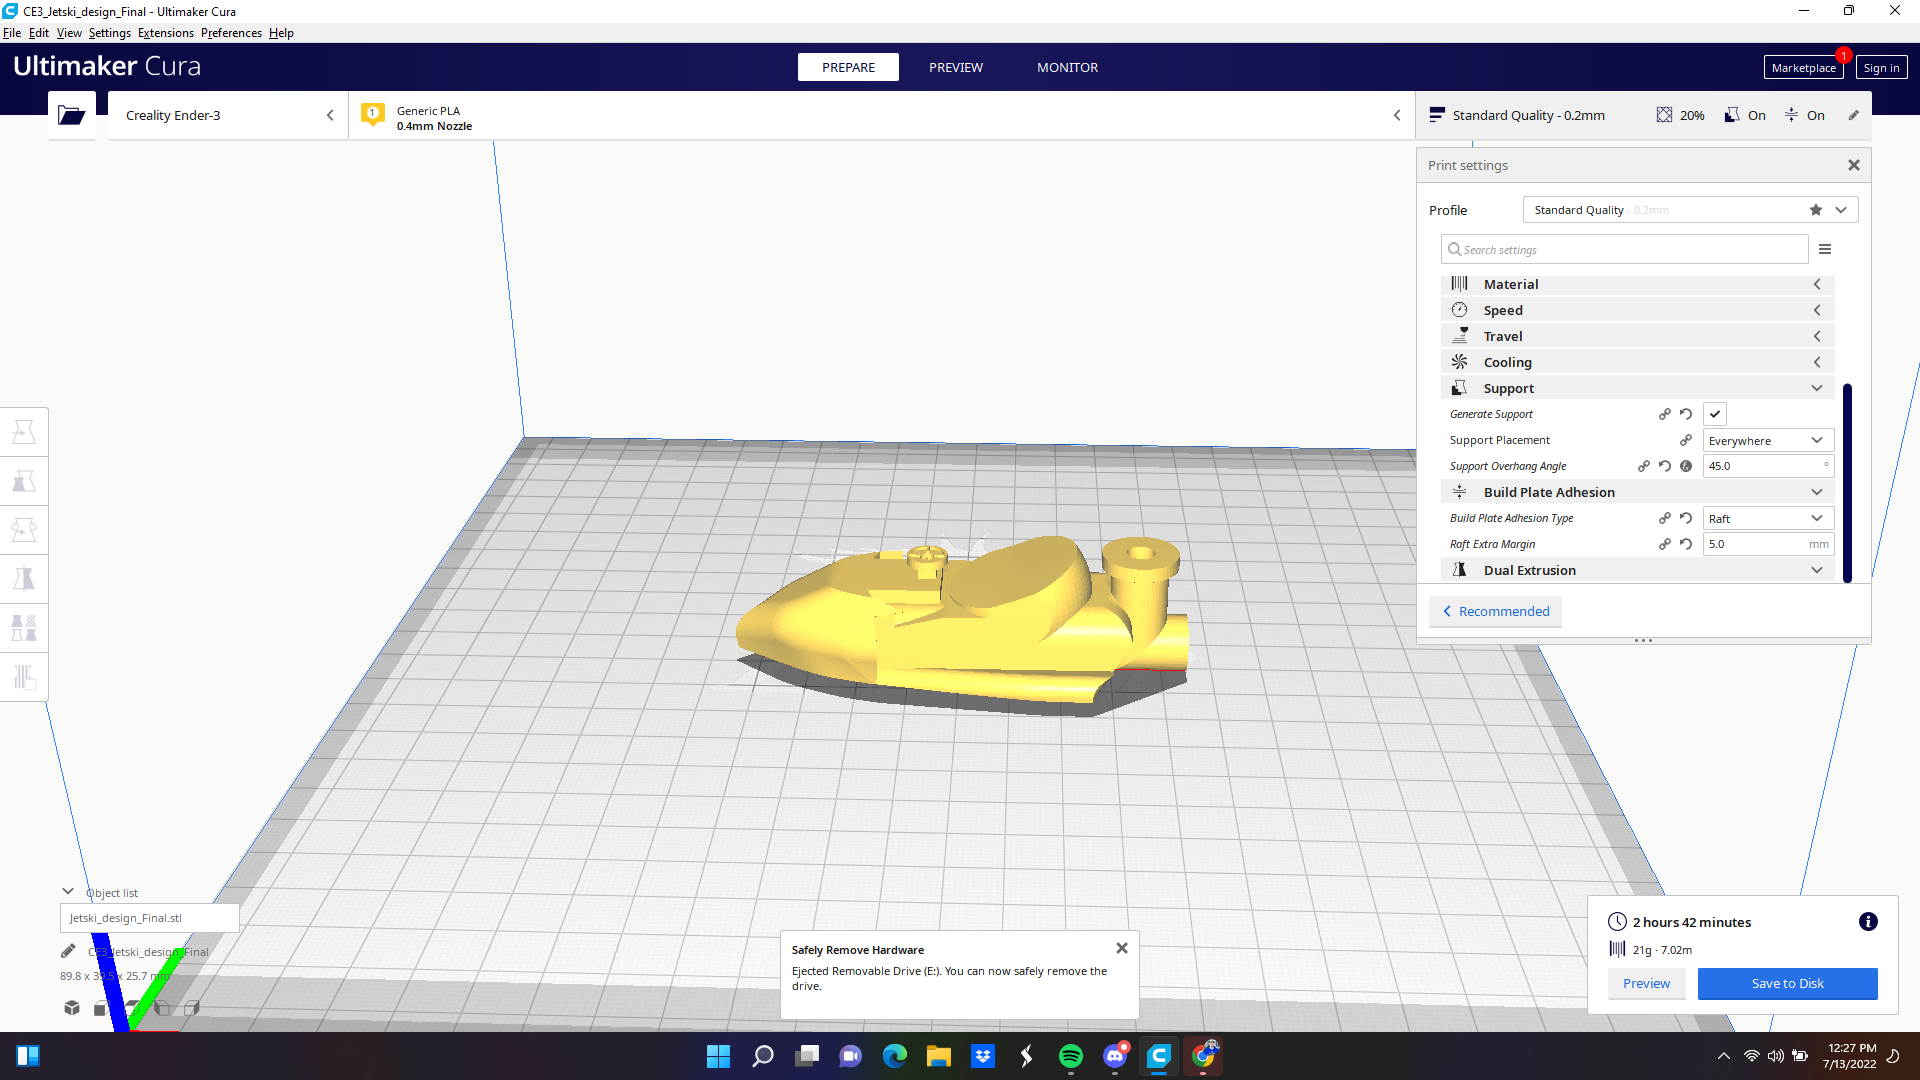Viewport: 1920px width, 1080px height.
Task: Open the Support Blocker tool
Action: tap(24, 677)
